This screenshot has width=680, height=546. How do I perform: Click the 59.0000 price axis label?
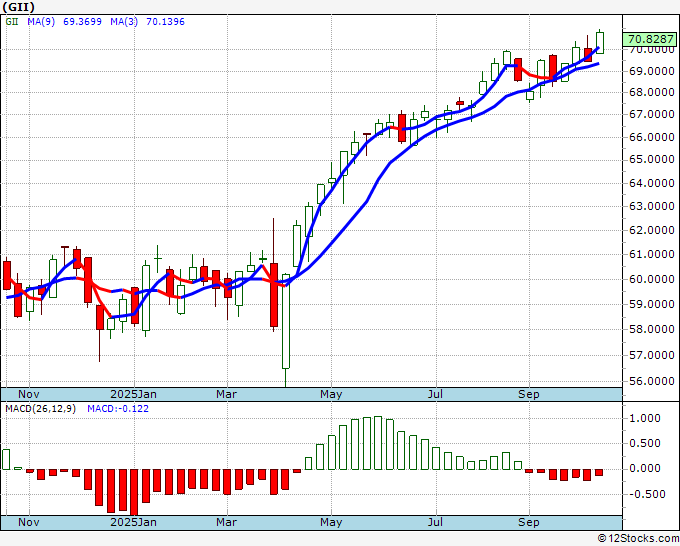click(x=652, y=304)
